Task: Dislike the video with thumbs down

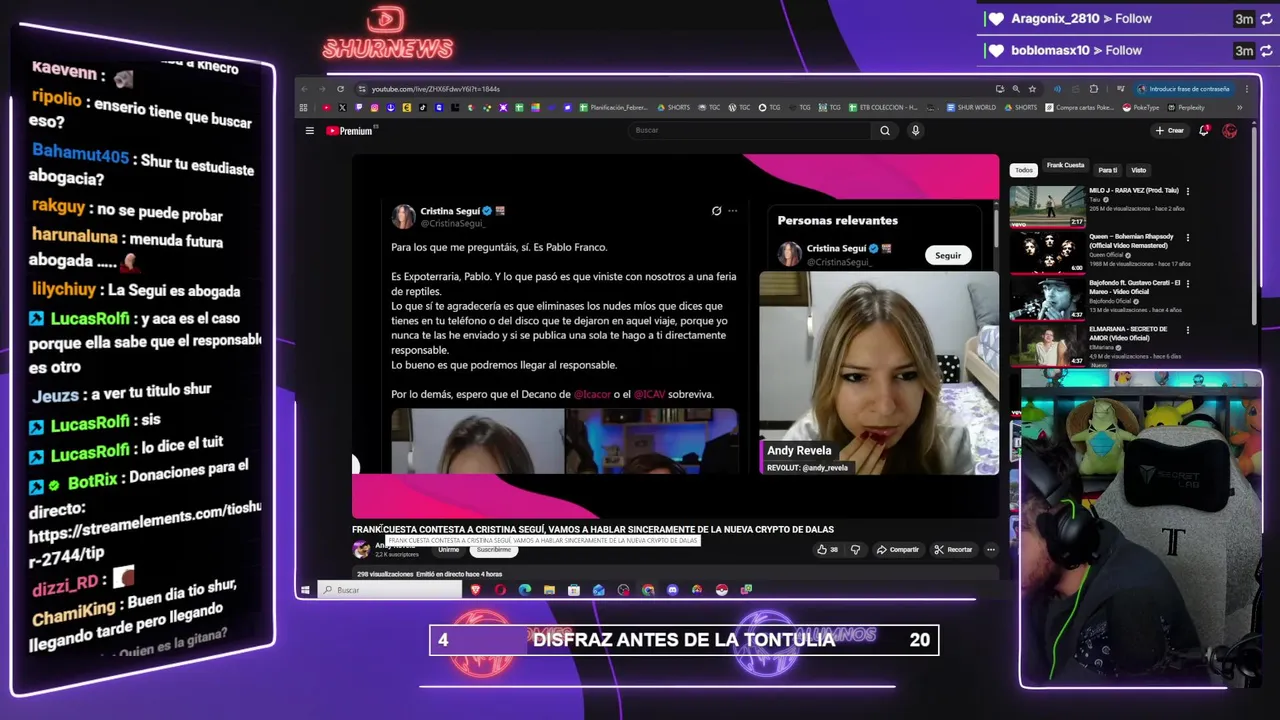Action: (855, 549)
